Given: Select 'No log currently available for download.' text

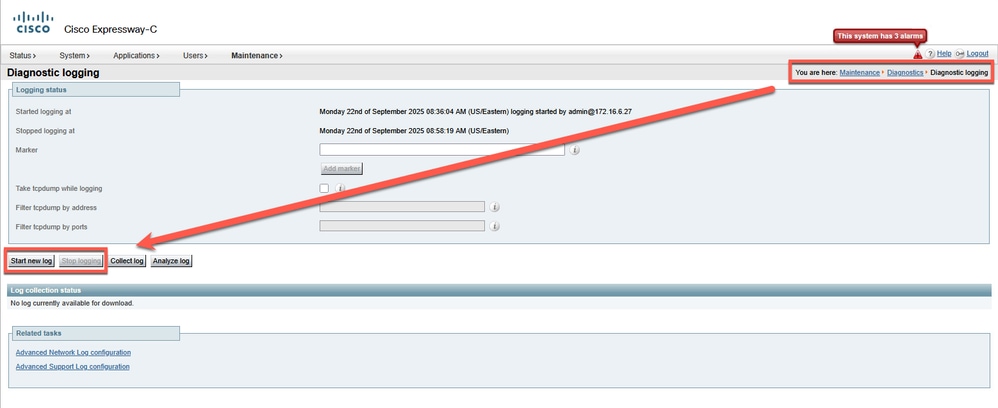Looking at the screenshot, I should (x=72, y=304).
